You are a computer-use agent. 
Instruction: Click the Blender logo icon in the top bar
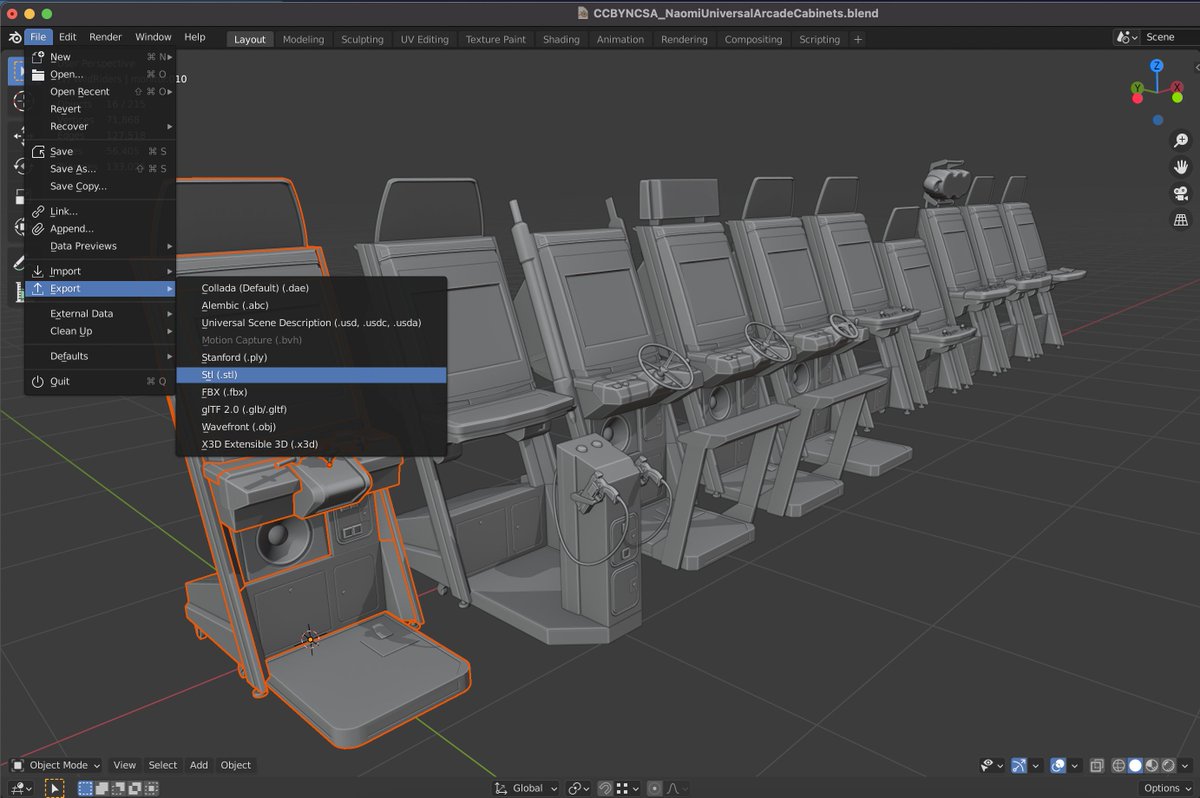14,38
